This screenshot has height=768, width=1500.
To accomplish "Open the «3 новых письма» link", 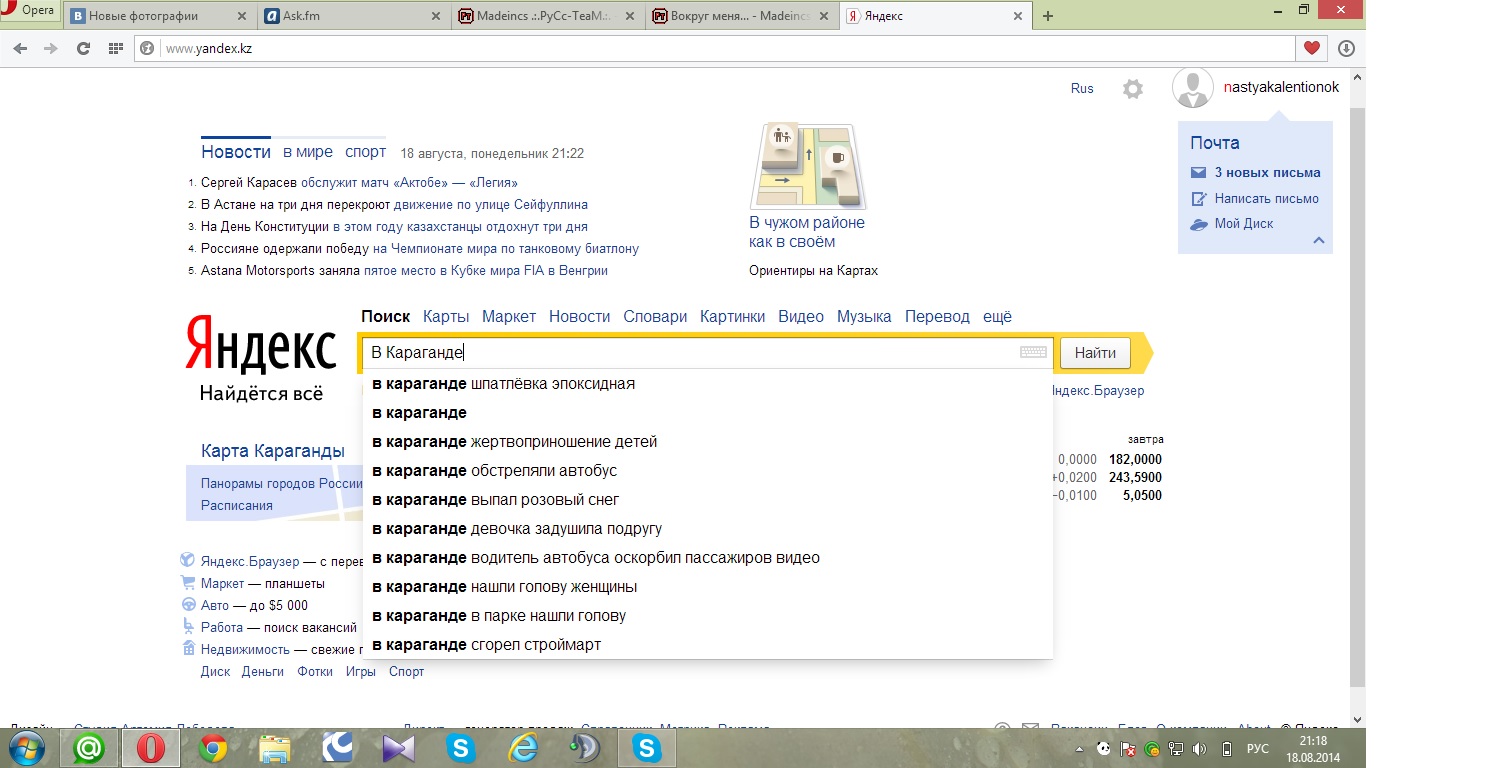I will tap(1267, 172).
